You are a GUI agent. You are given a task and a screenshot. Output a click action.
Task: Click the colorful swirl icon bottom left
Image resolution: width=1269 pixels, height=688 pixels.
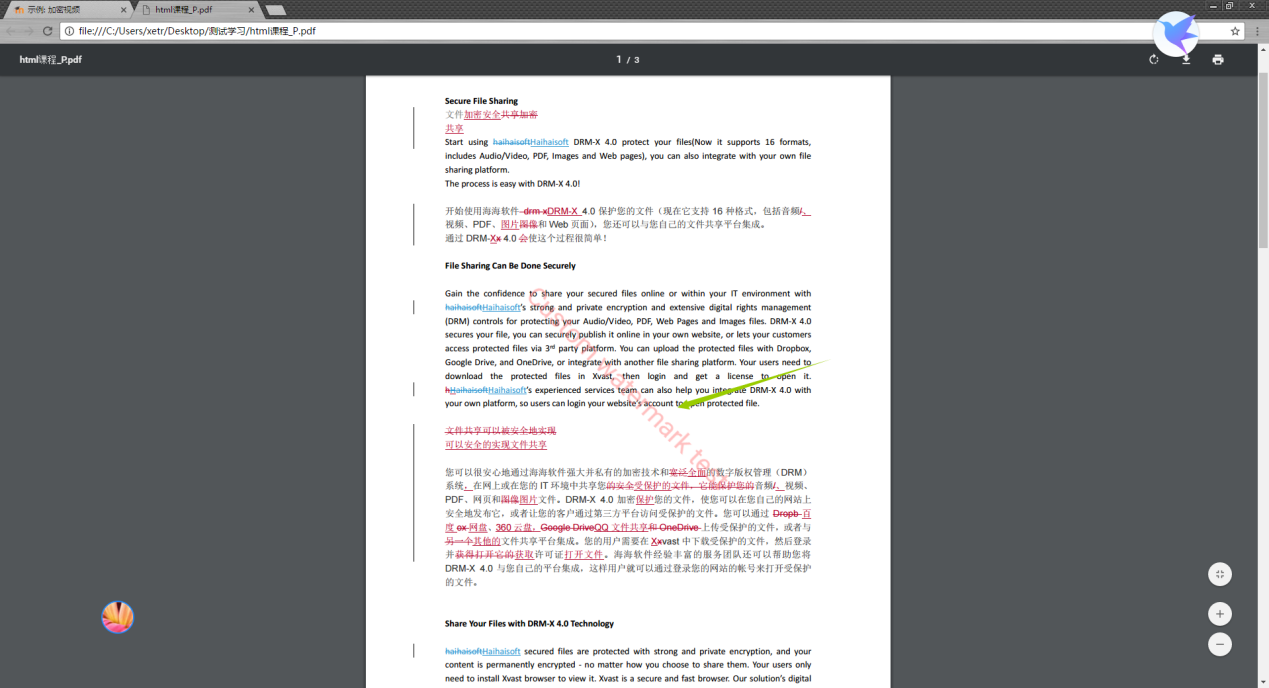click(117, 617)
